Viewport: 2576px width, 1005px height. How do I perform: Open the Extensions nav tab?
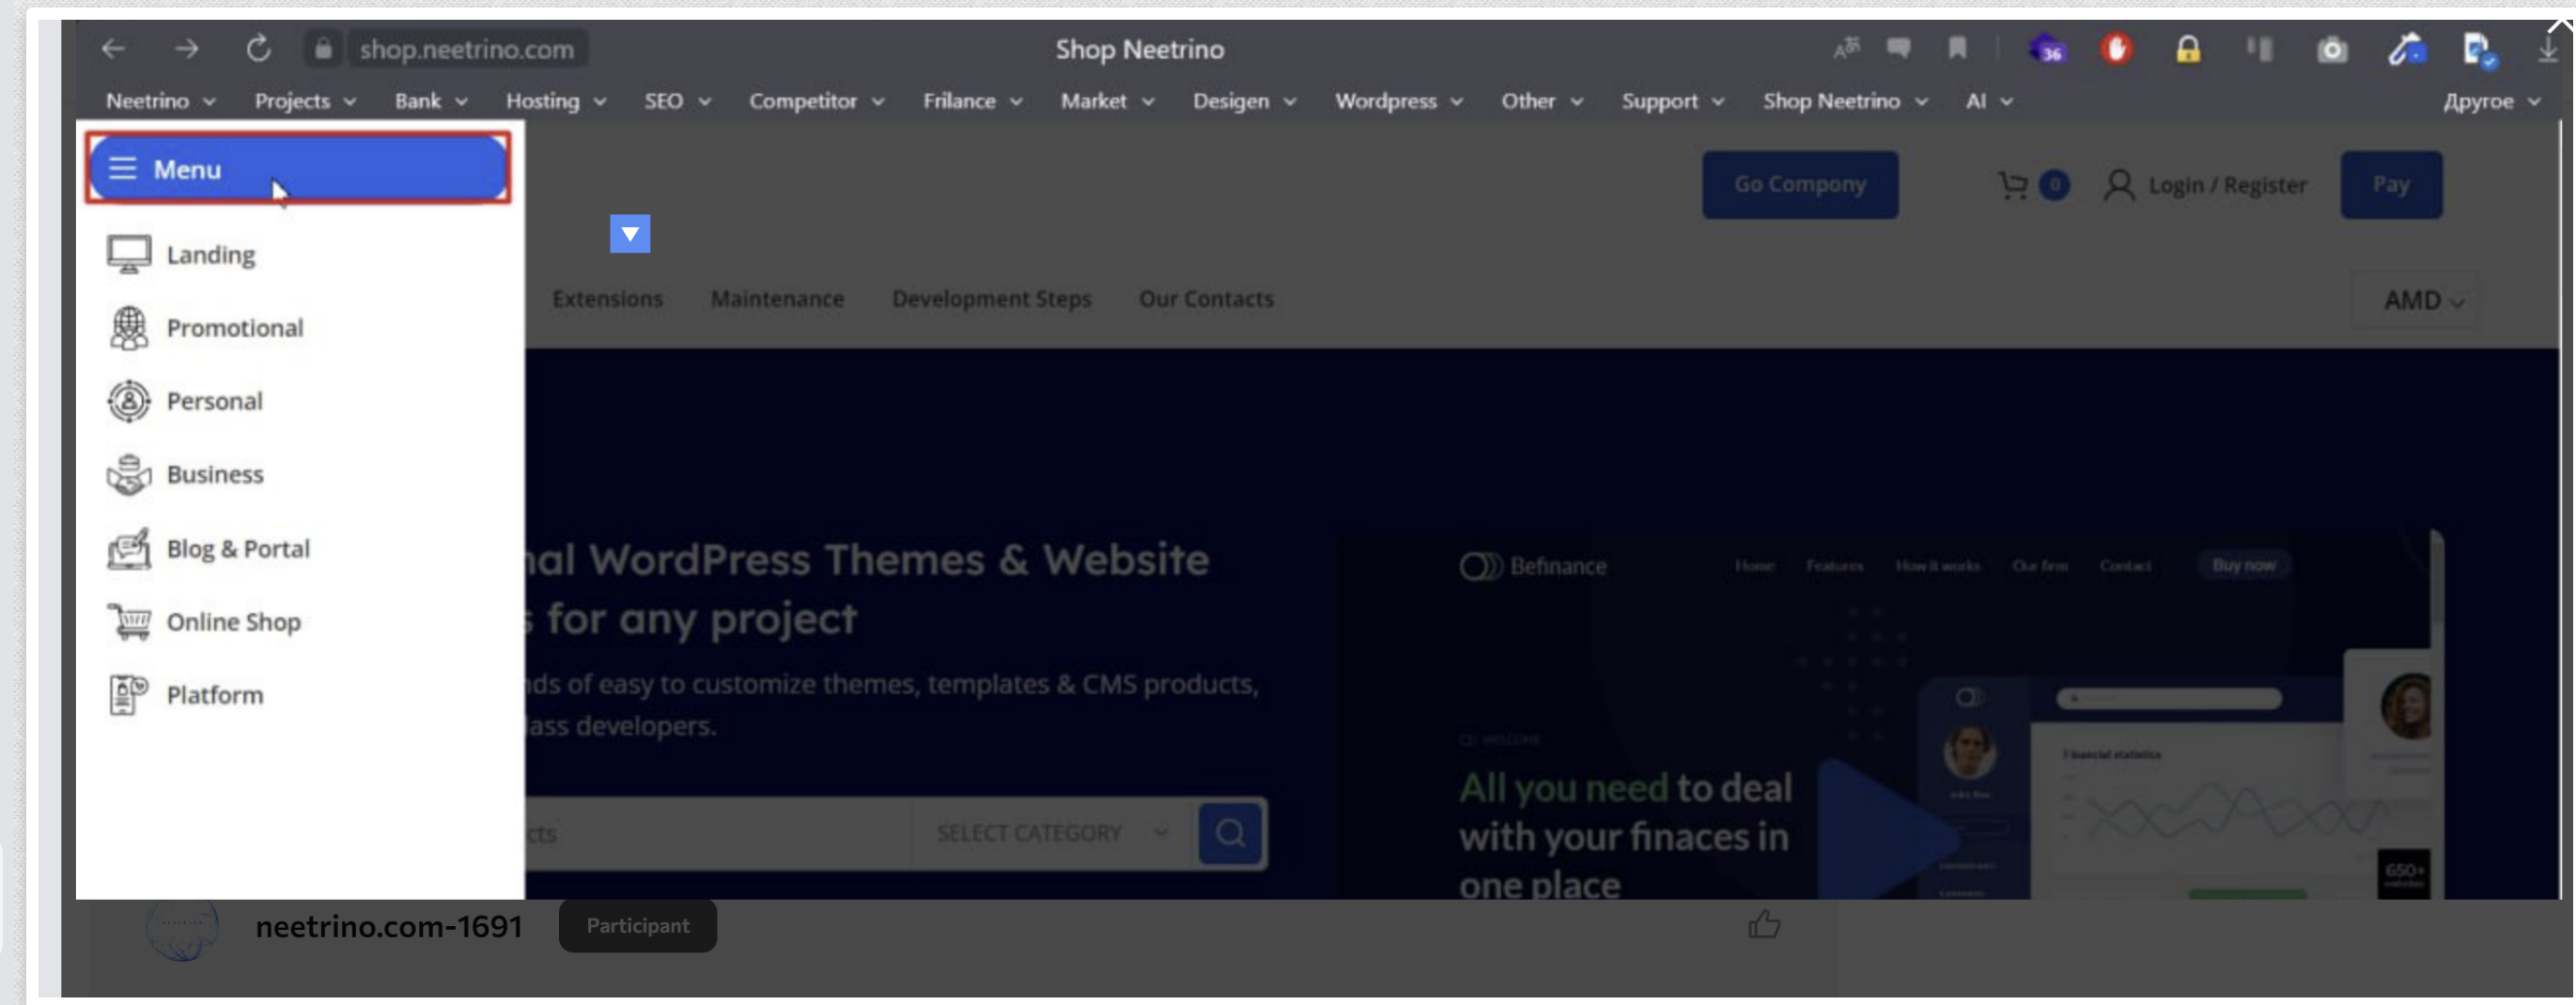(x=607, y=298)
